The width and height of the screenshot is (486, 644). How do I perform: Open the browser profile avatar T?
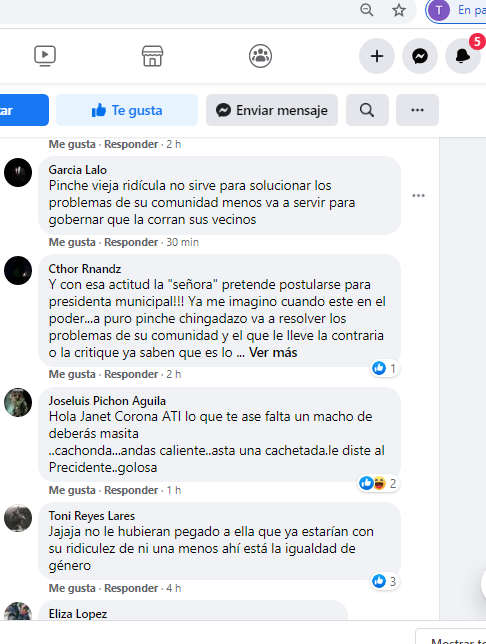[439, 10]
